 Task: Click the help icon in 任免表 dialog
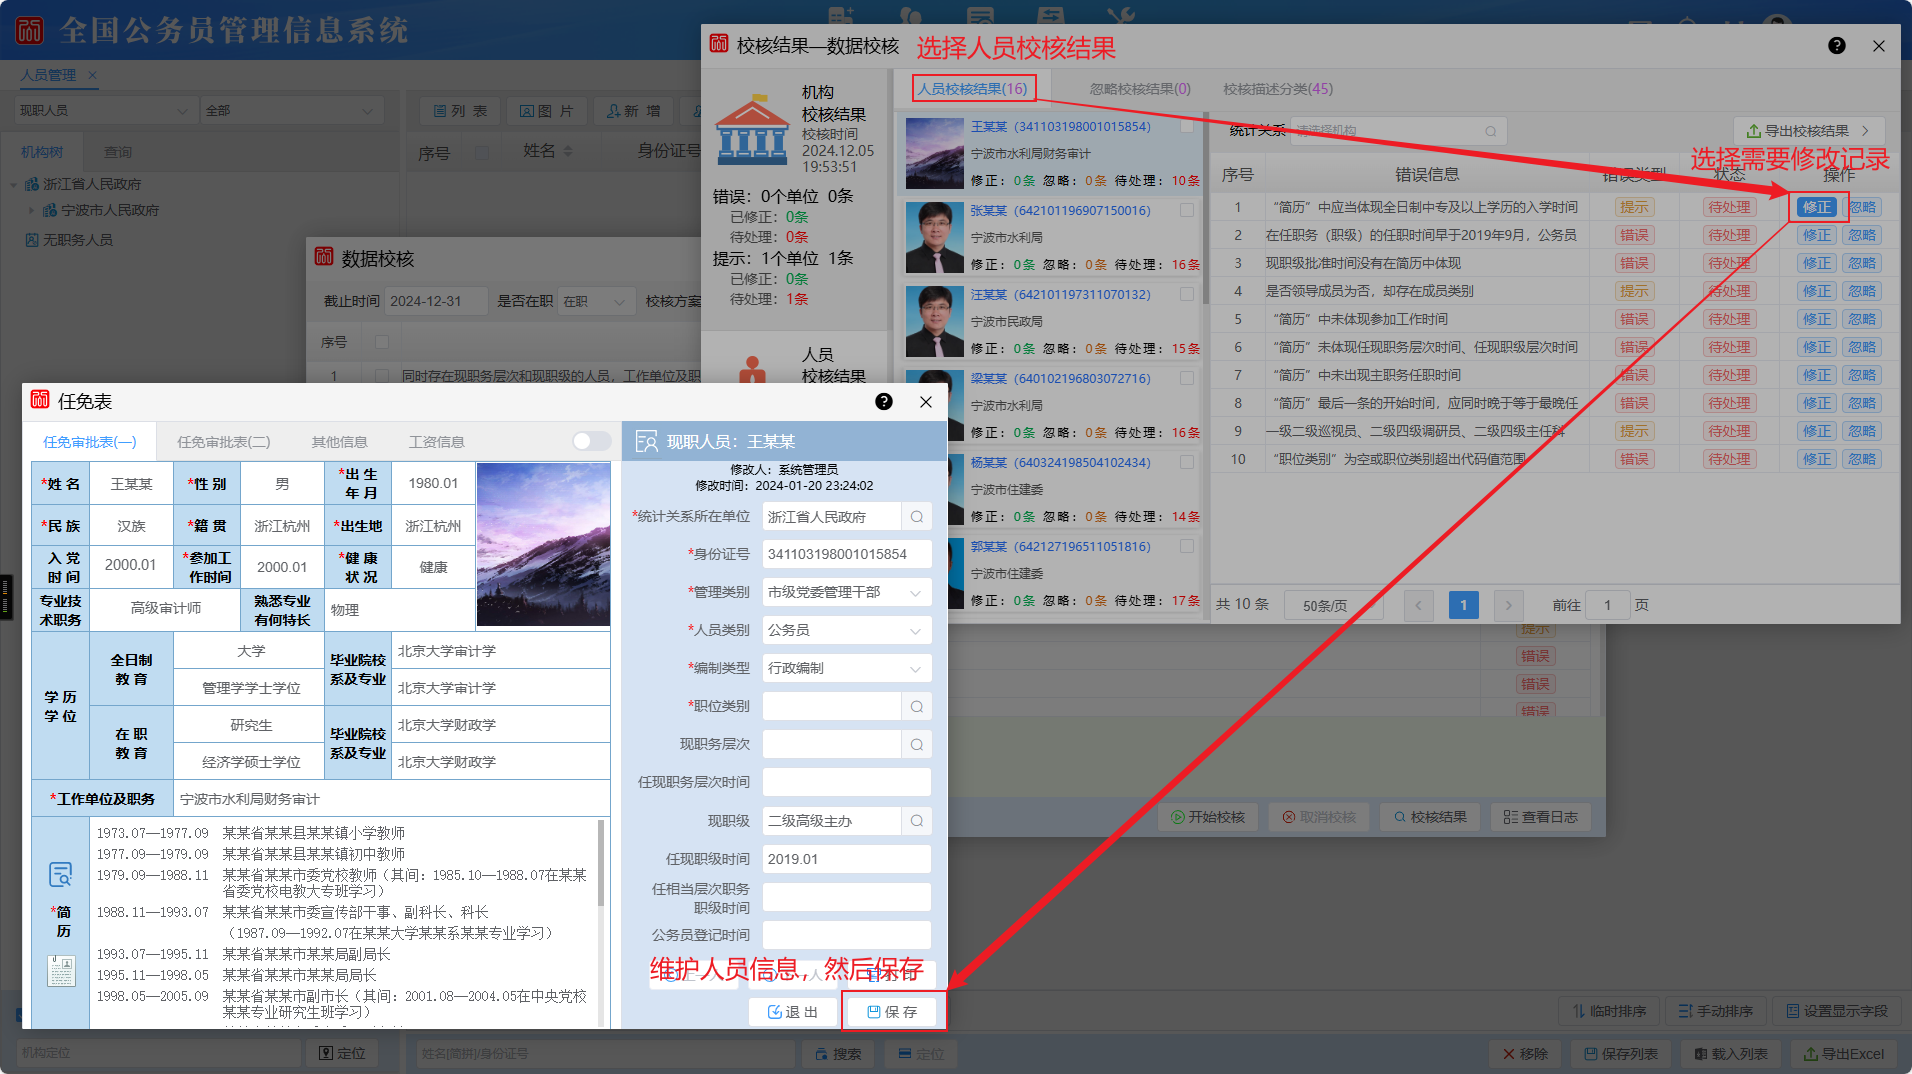(x=883, y=401)
